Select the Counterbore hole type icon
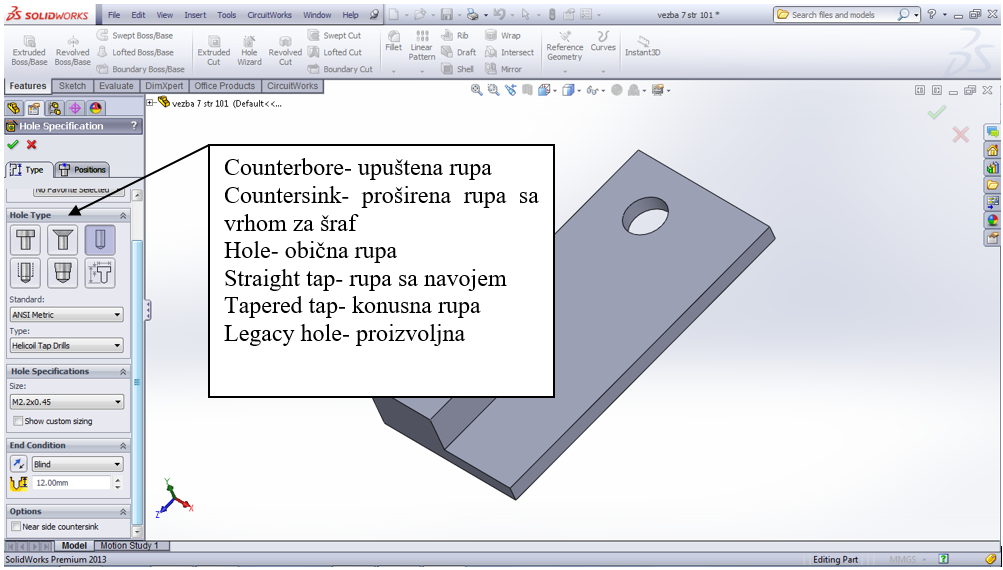The height and width of the screenshot is (570, 1003). [x=26, y=241]
